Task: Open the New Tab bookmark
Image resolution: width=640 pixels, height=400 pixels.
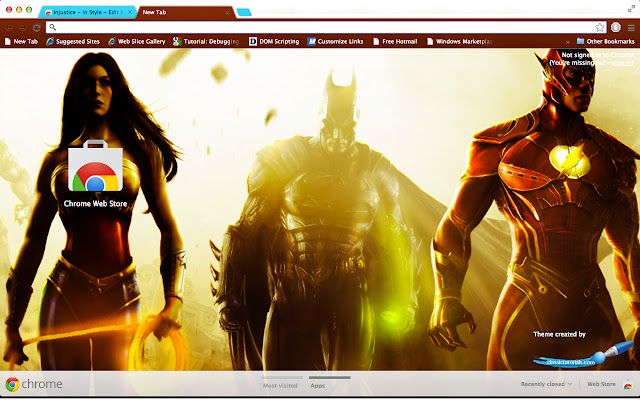Action: coord(21,41)
